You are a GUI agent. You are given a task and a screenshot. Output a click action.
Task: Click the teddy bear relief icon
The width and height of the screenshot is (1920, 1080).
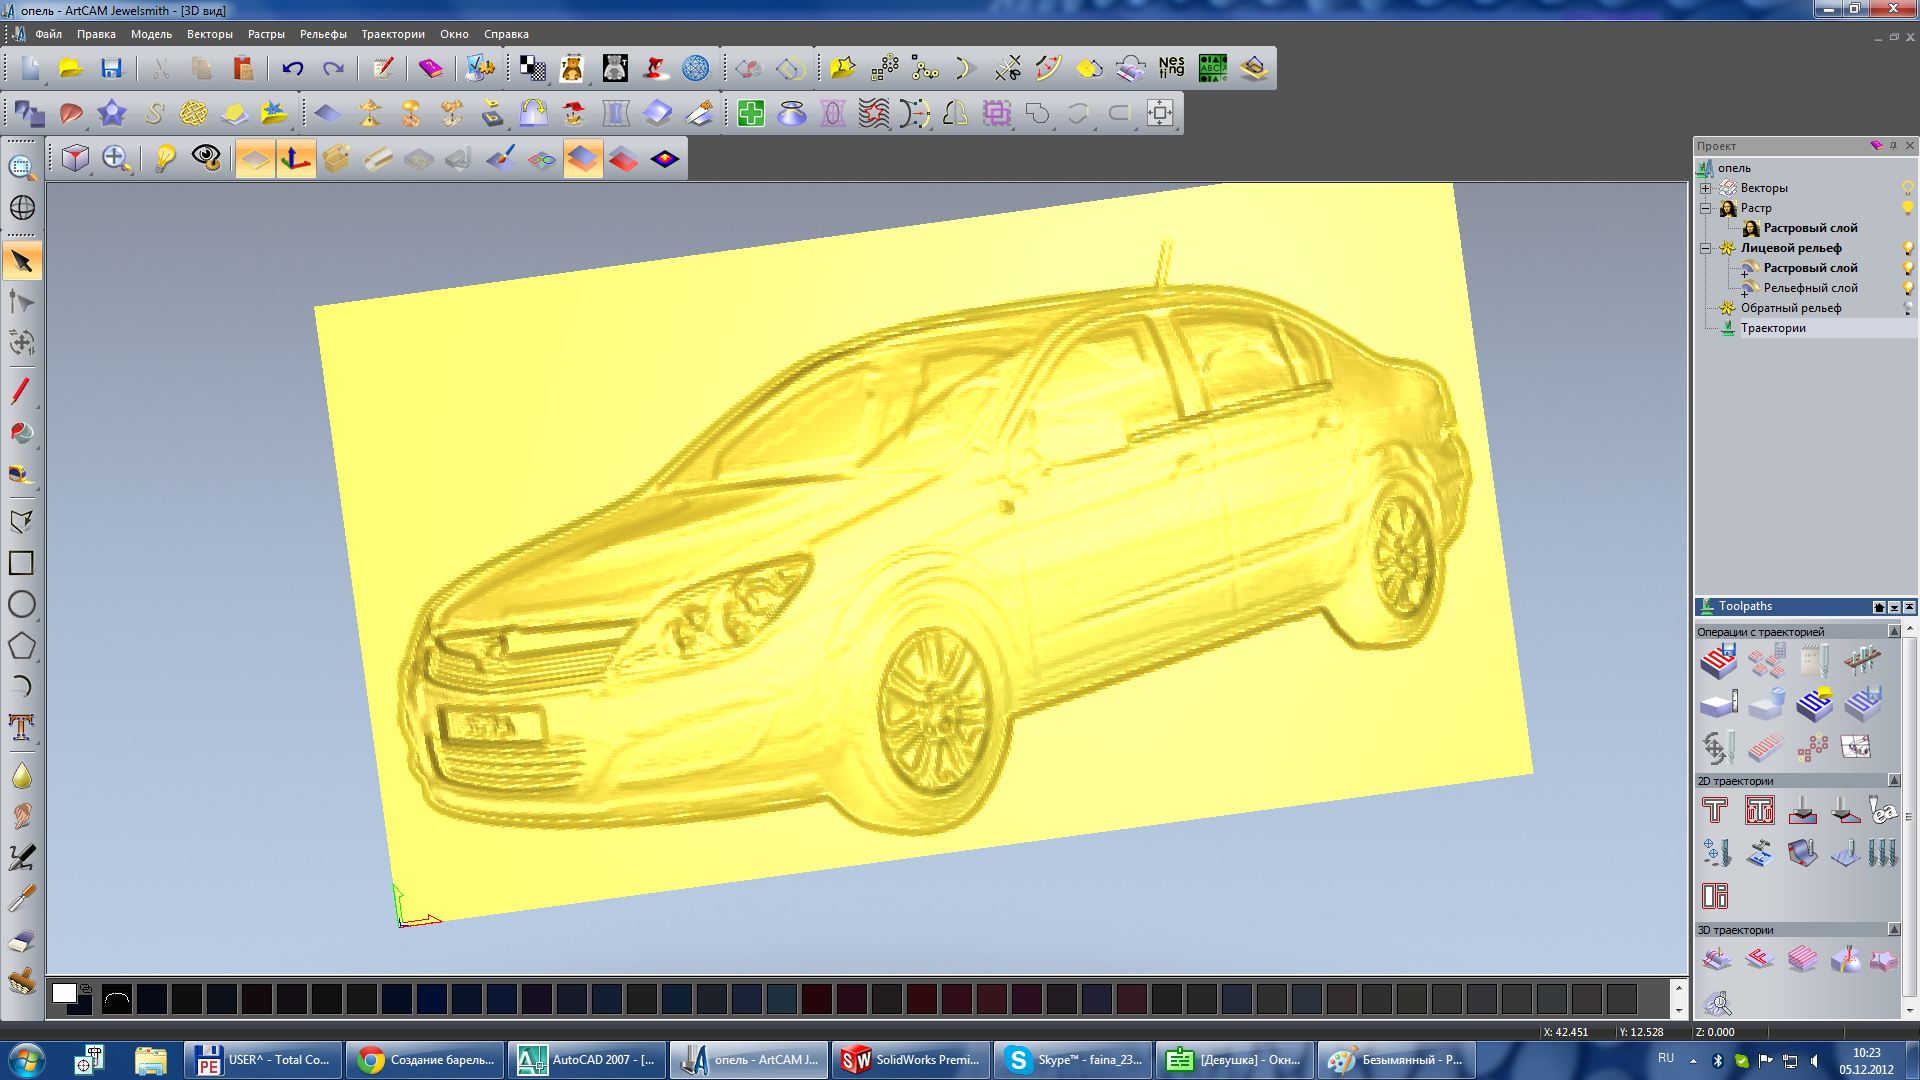[x=572, y=68]
